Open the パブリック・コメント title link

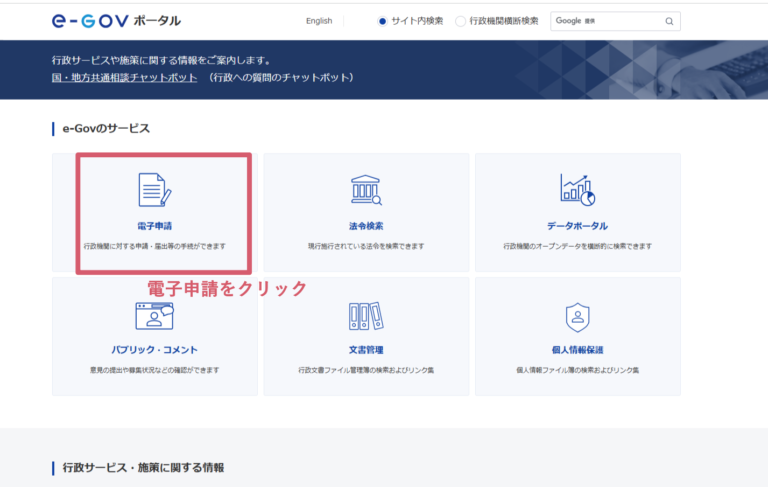point(154,350)
